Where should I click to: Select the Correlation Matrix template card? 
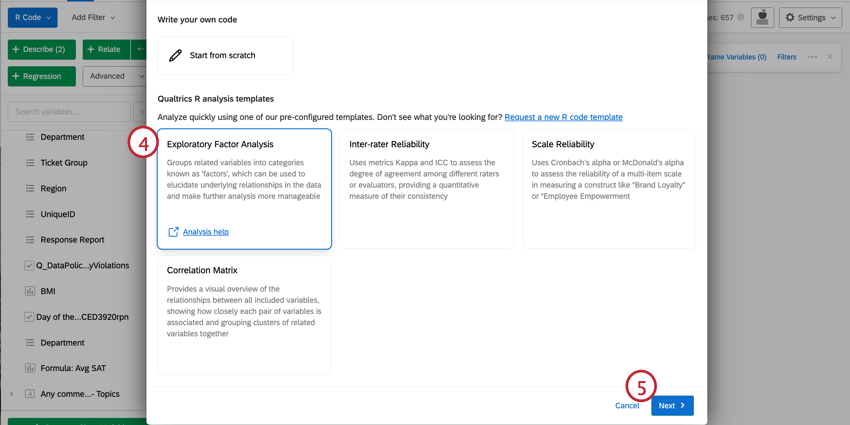pos(244,314)
